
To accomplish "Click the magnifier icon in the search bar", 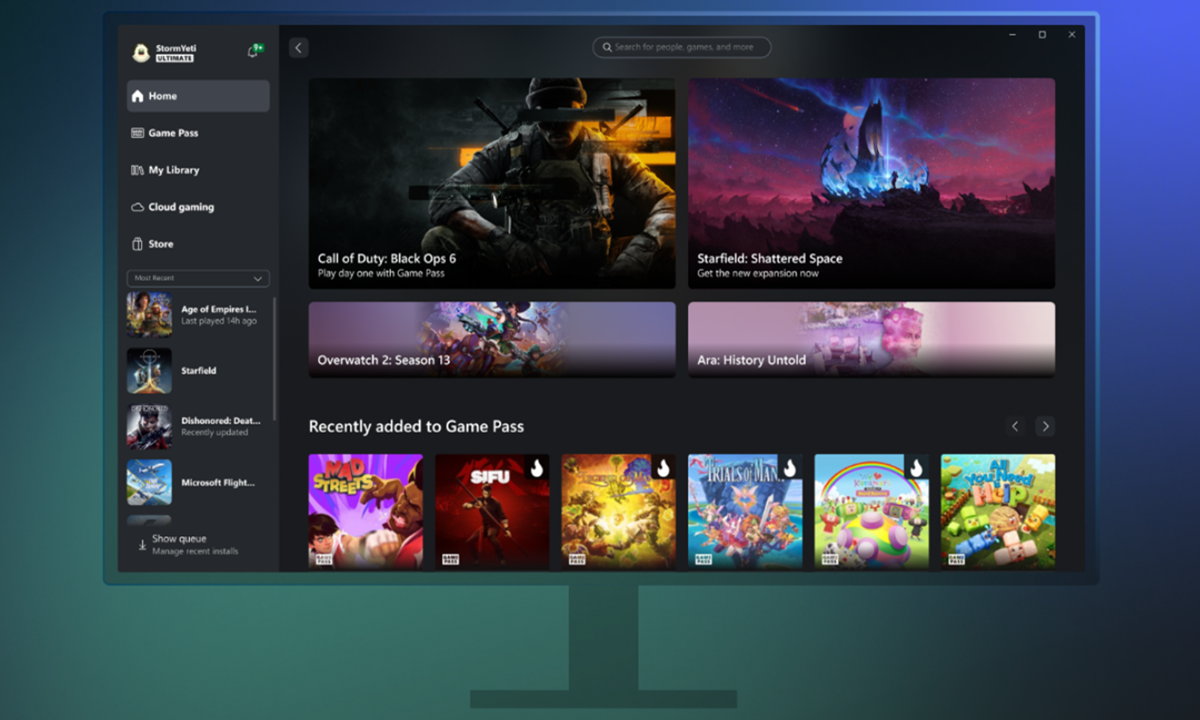I will pyautogui.click(x=606, y=47).
